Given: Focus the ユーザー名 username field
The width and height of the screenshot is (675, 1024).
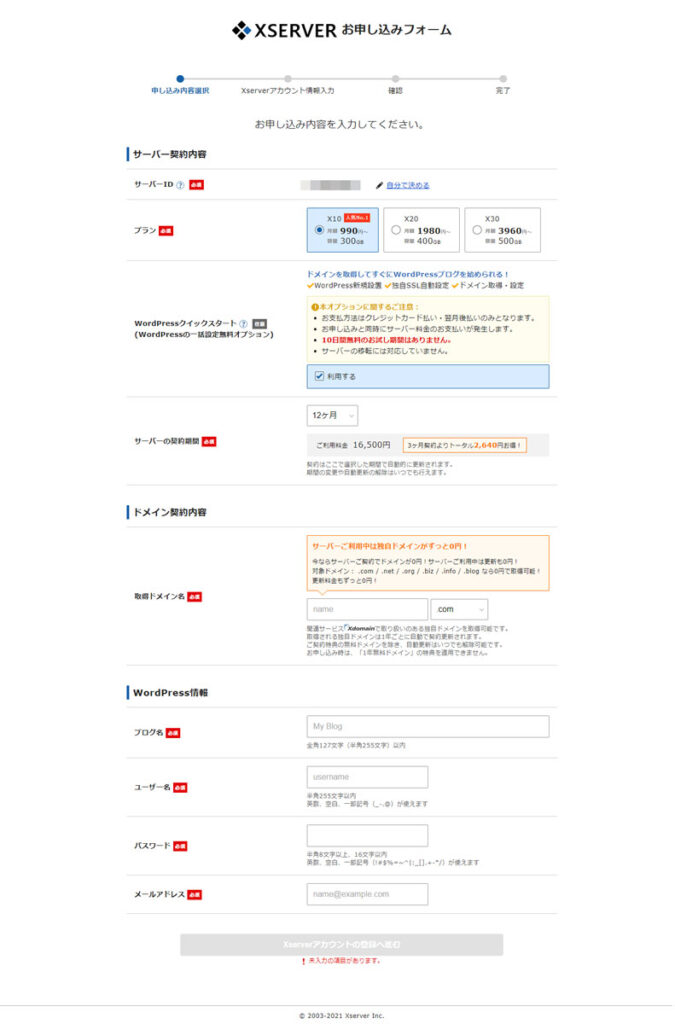Looking at the screenshot, I should 368,778.
